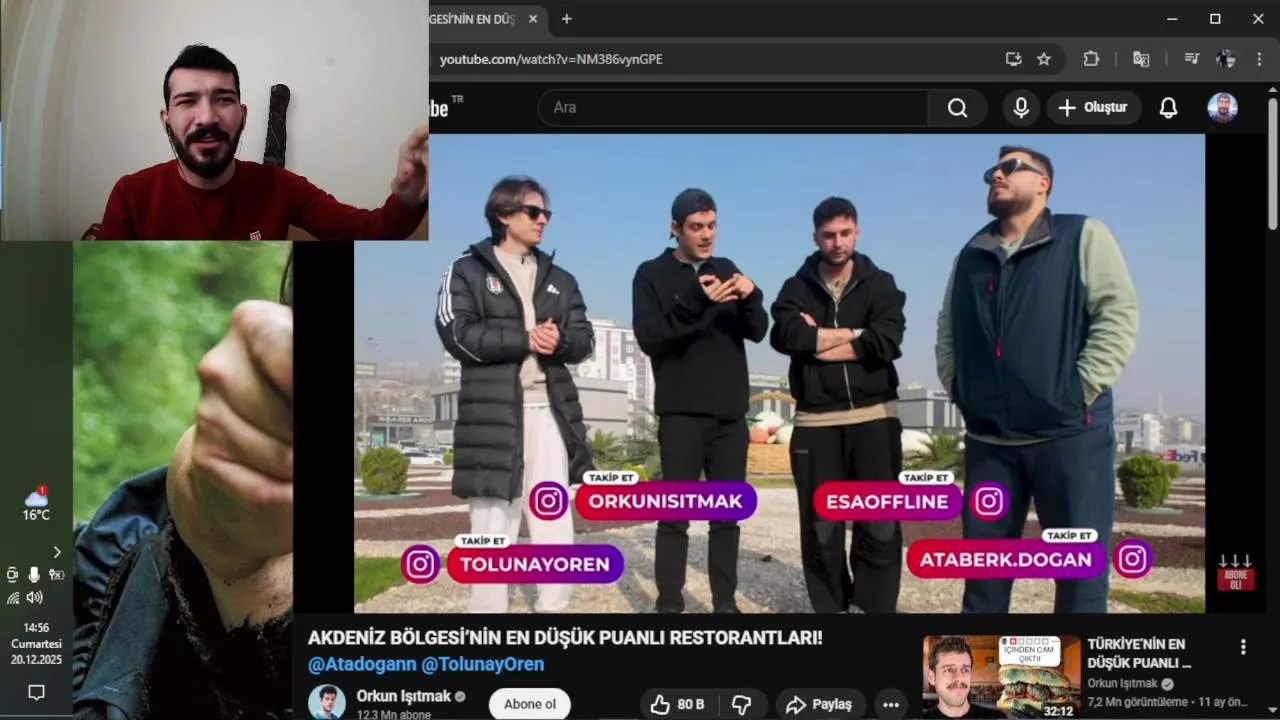Open the @Atadogann mention link
This screenshot has height=720, width=1280.
(362, 664)
